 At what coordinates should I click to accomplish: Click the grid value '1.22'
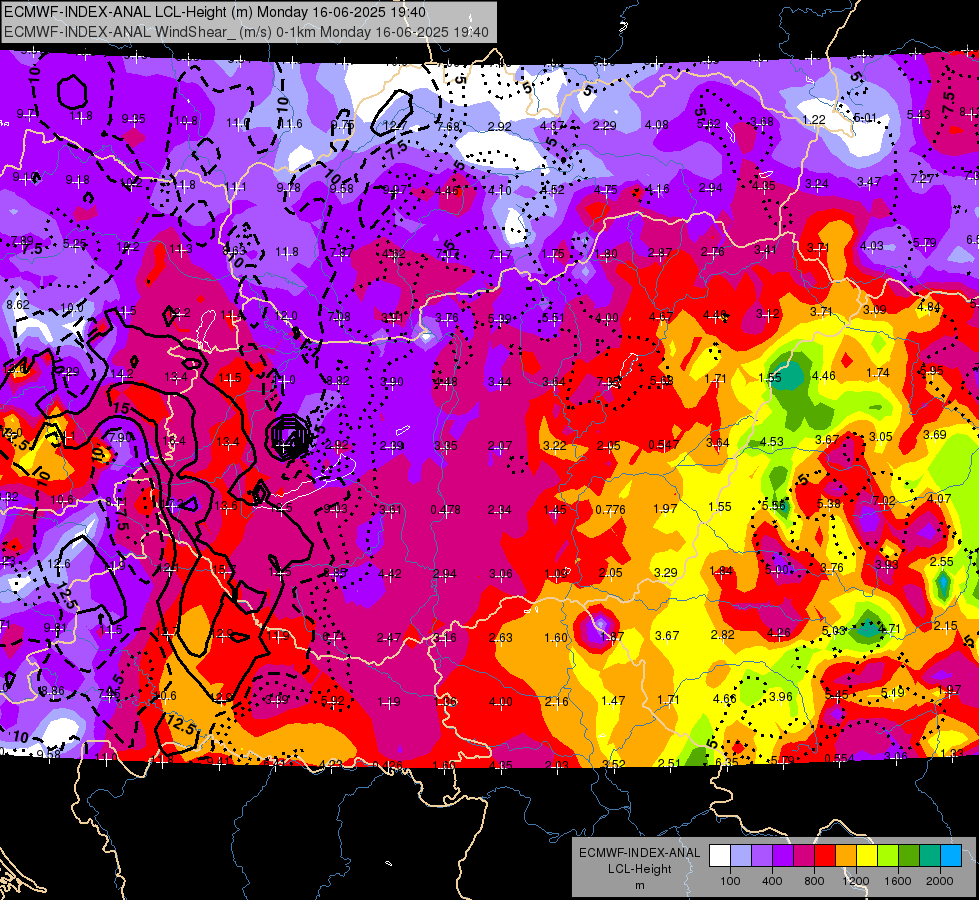[814, 119]
